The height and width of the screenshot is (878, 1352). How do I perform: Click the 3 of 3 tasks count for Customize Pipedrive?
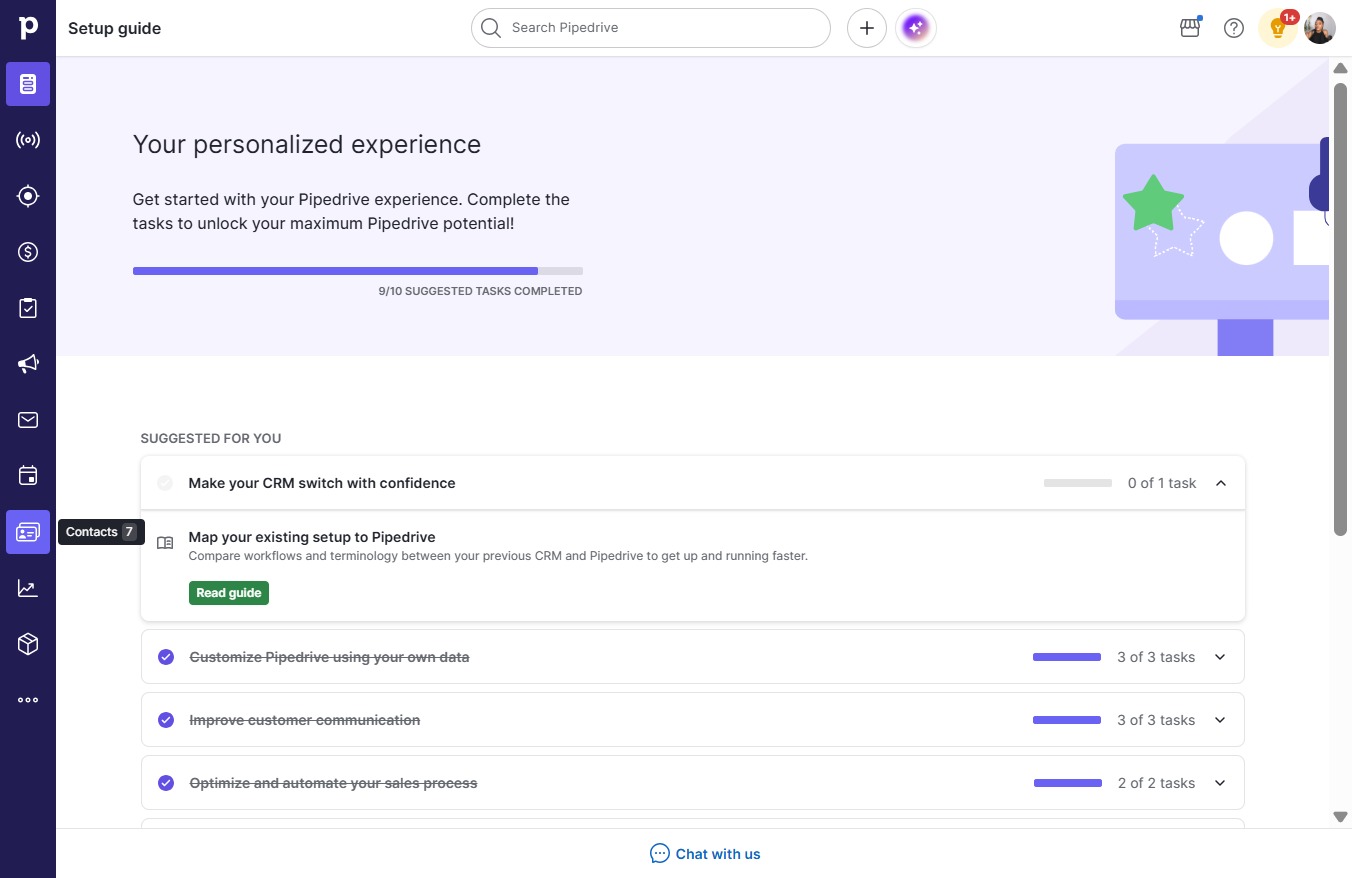[1156, 657]
